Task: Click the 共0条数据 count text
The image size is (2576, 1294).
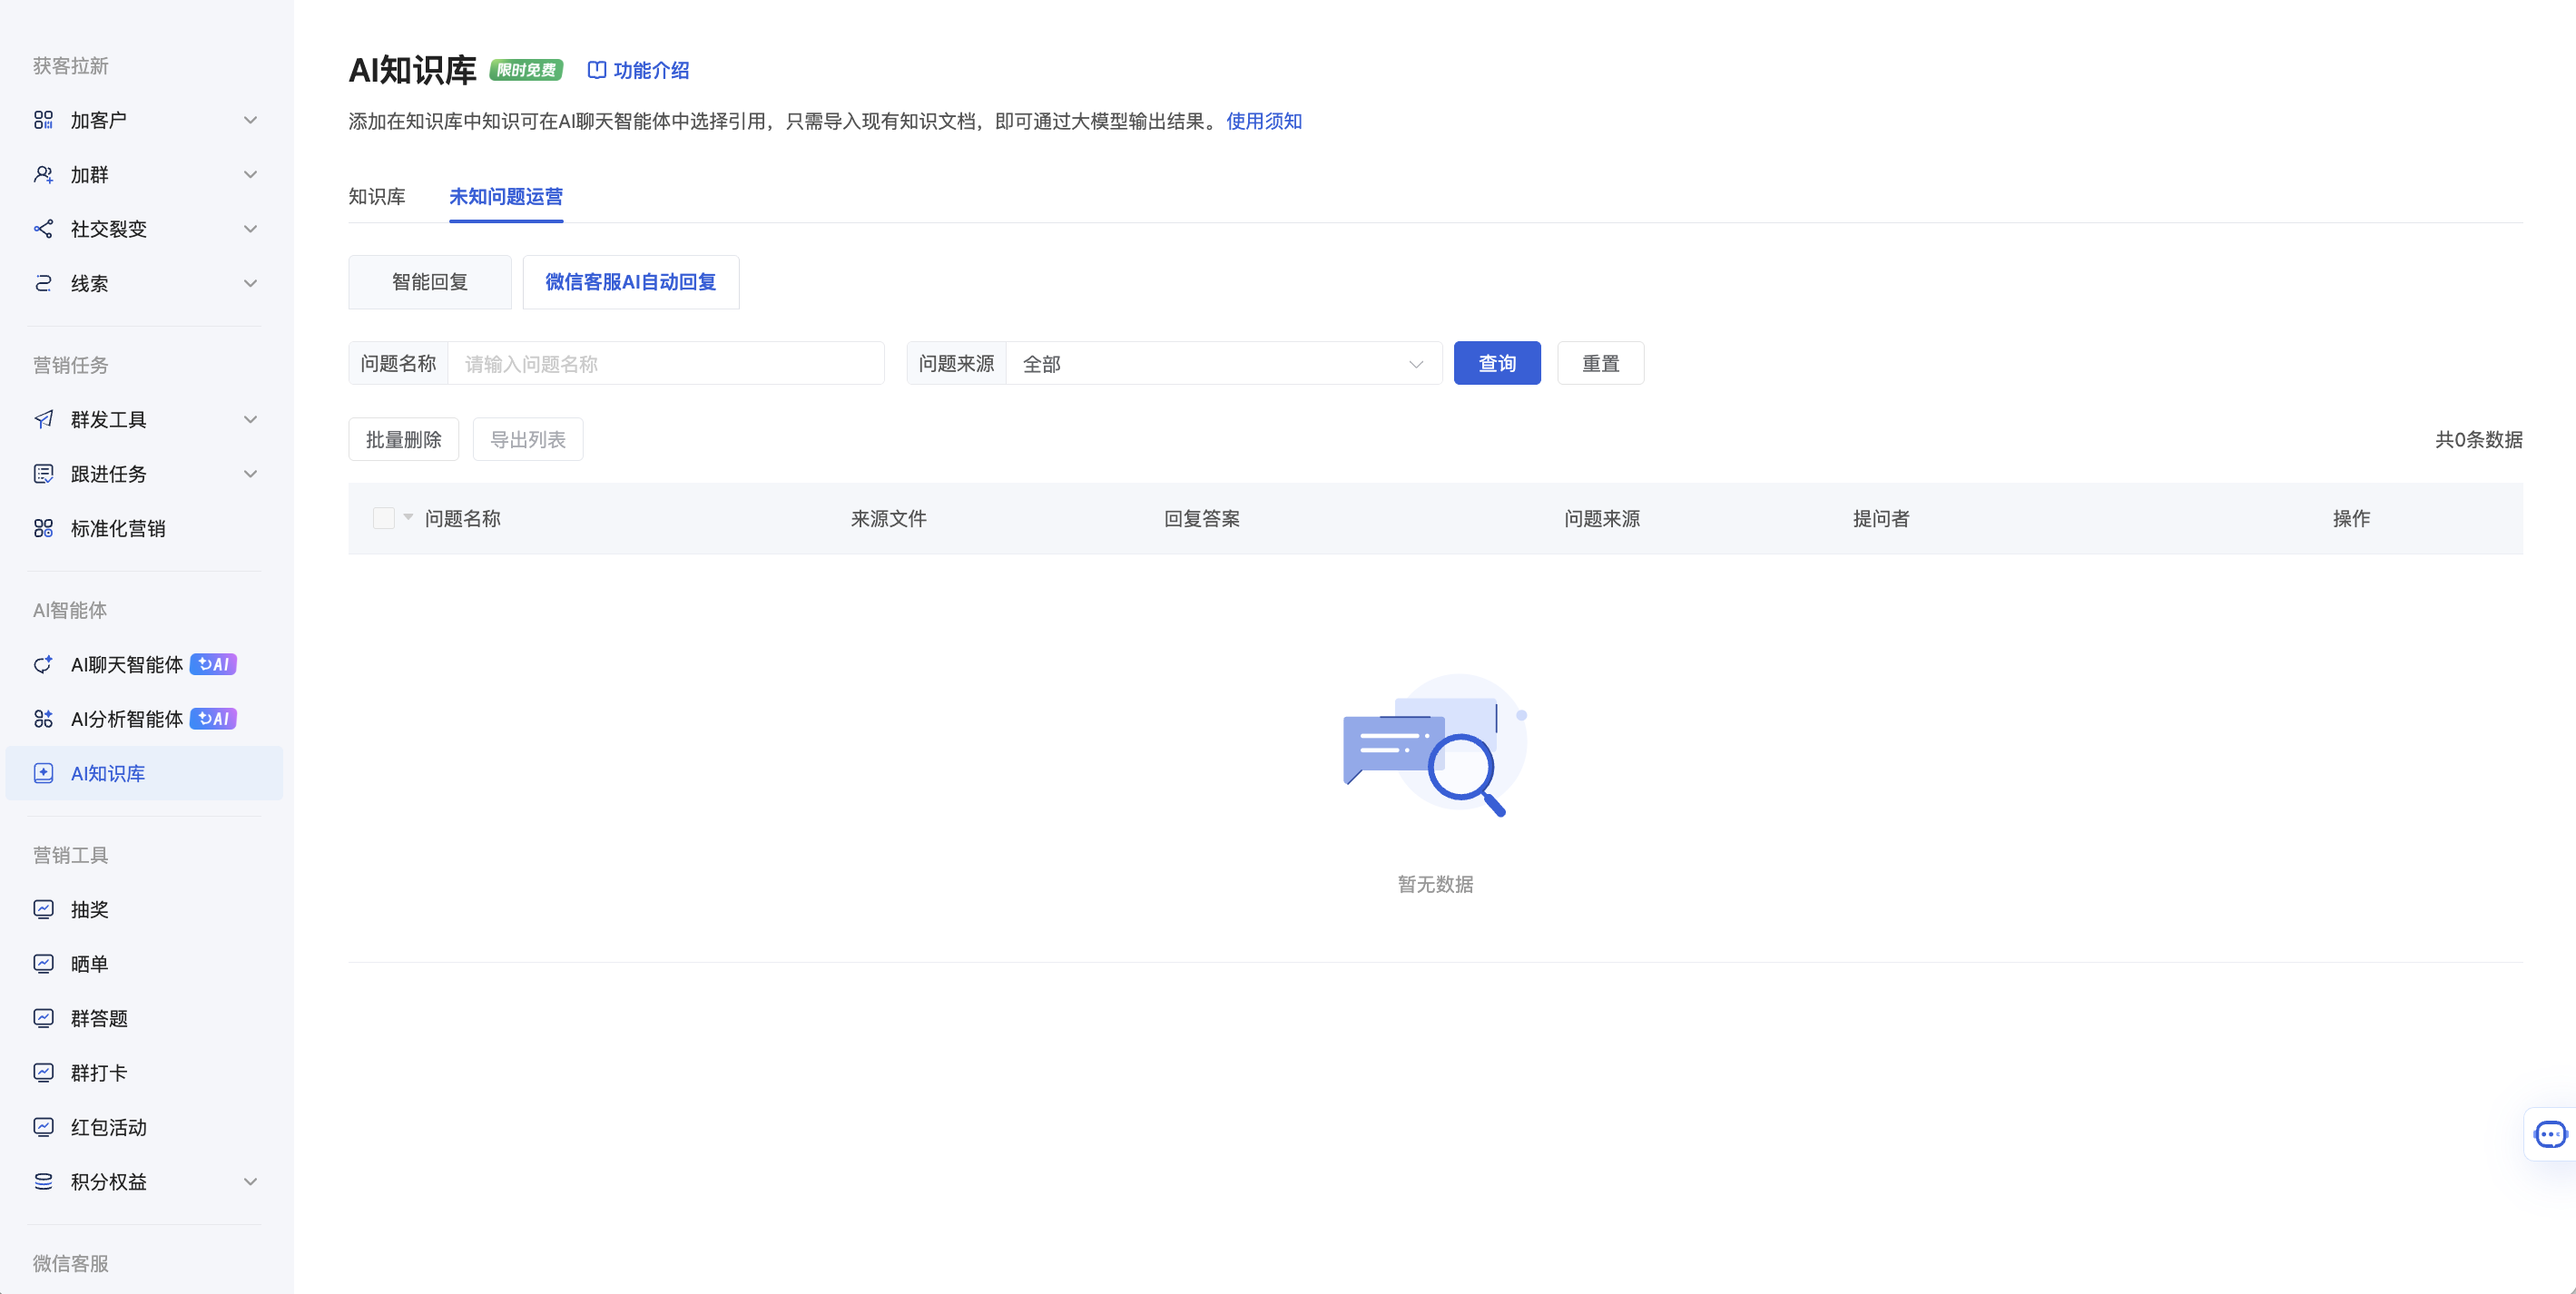Action: point(2479,439)
